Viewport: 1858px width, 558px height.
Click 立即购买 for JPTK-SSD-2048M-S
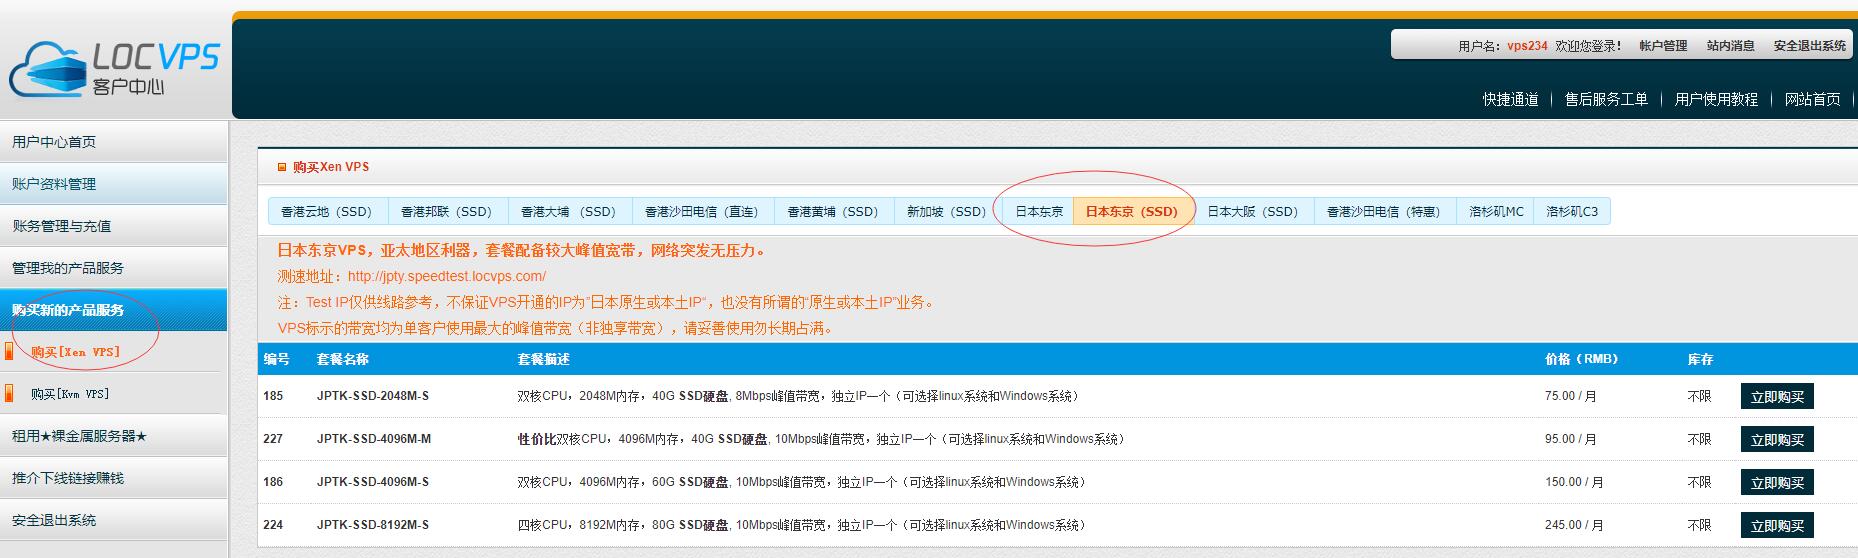pos(1777,396)
